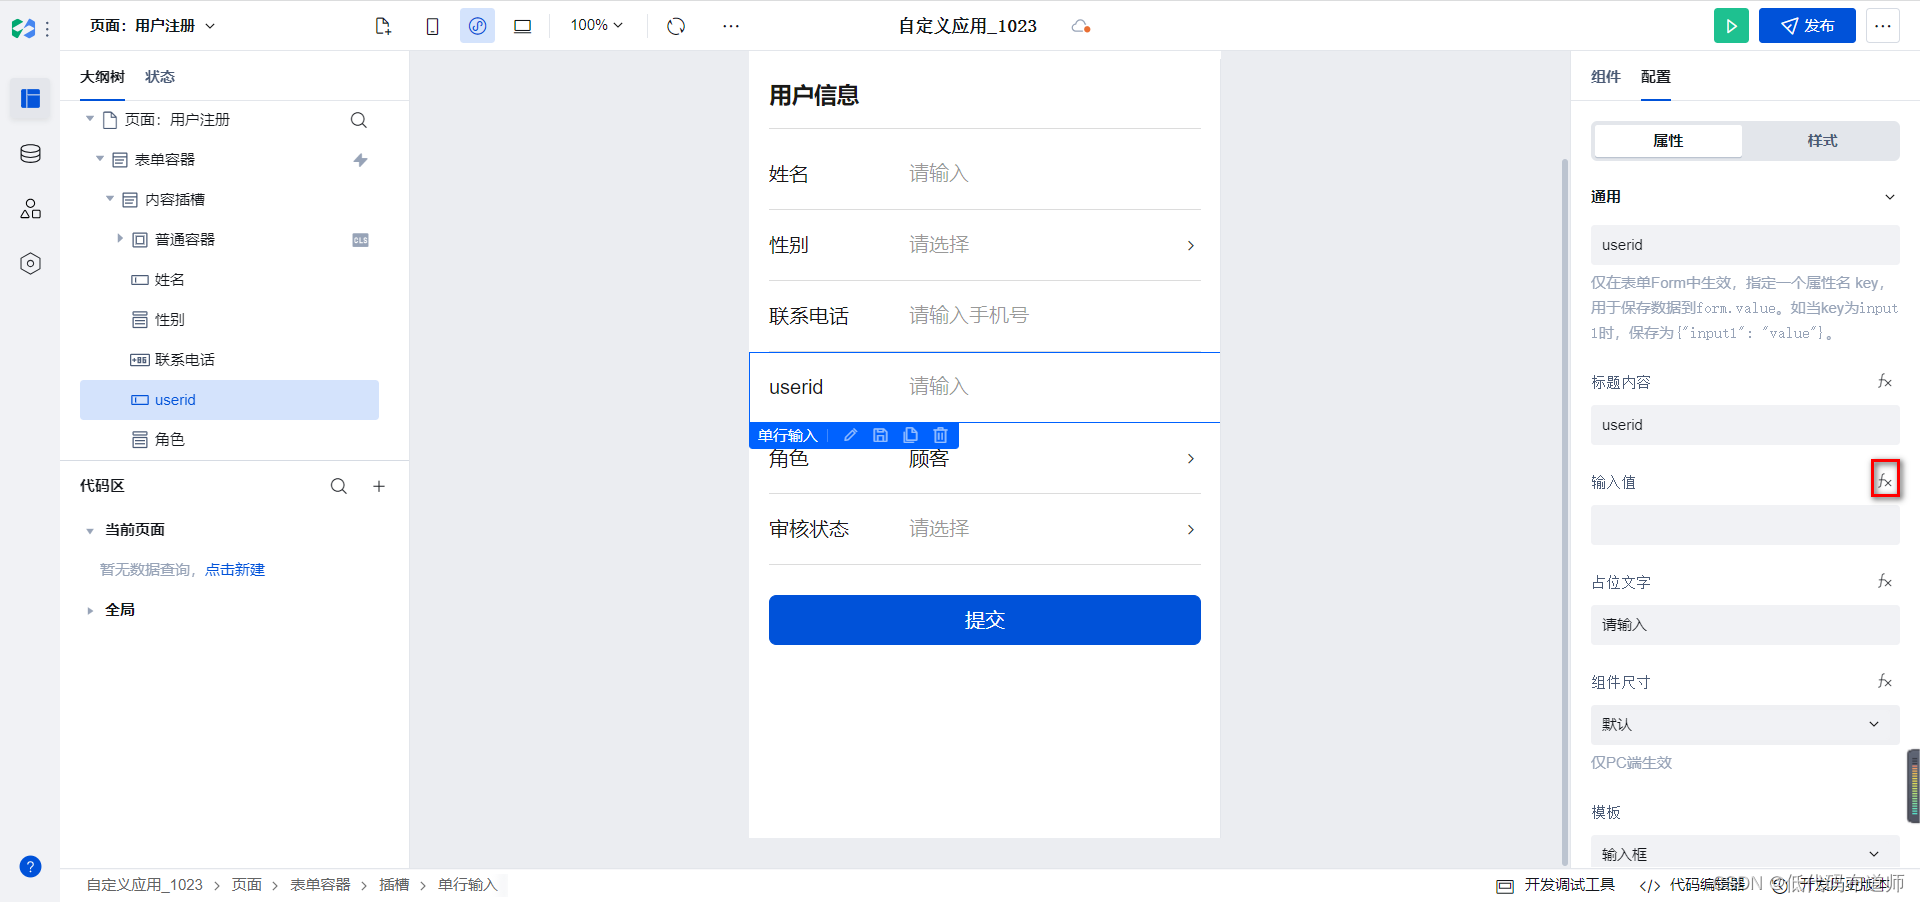
Task: Click the 点击新建 link
Action: tap(235, 570)
